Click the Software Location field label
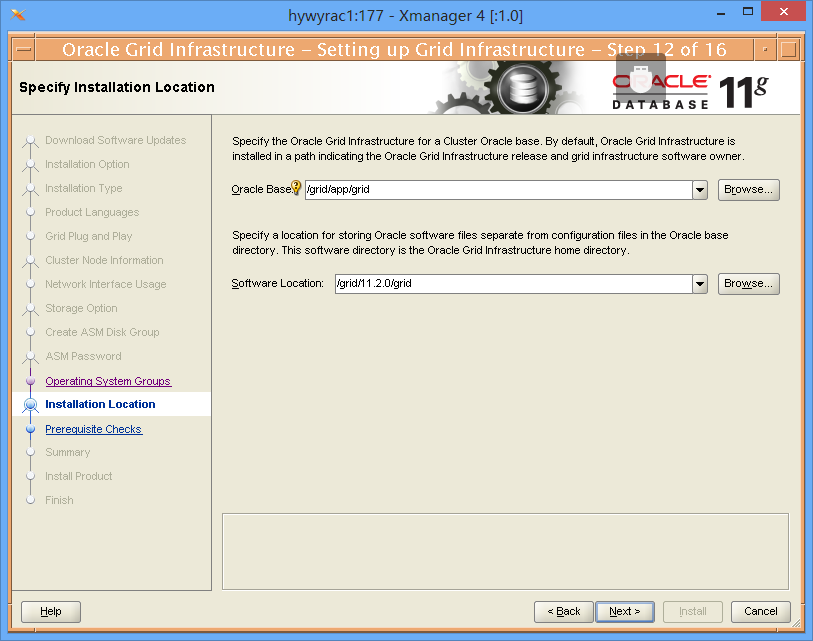Viewport: 813px width, 641px height. 277,283
